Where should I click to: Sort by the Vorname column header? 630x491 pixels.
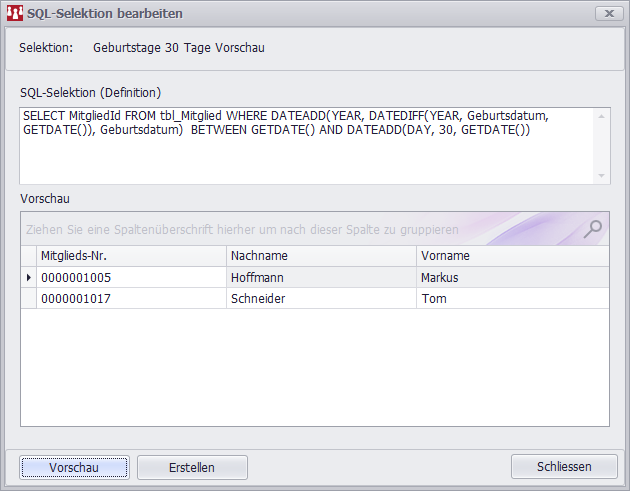pyautogui.click(x=512, y=256)
